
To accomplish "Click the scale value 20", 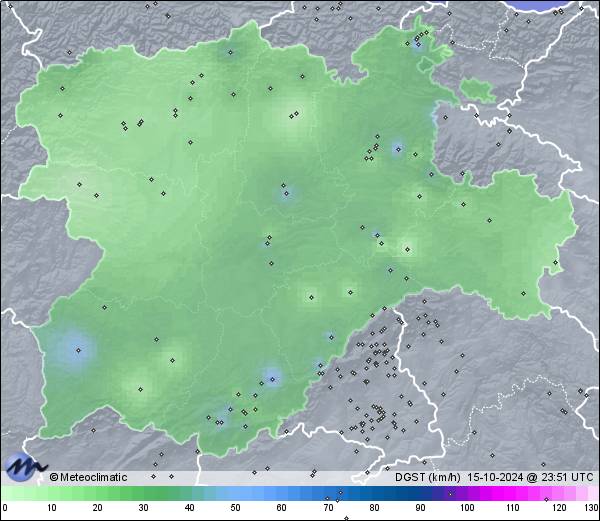I will click(98, 508).
